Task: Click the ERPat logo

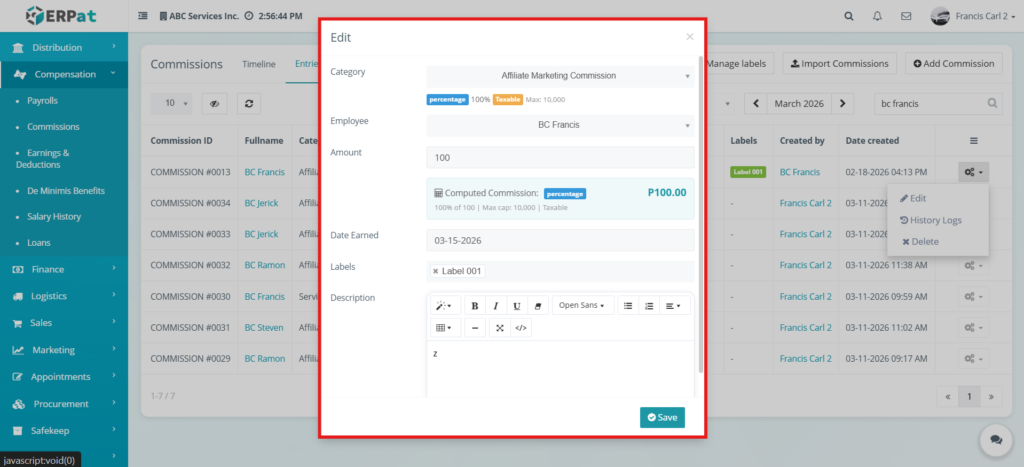Action: coord(61,16)
